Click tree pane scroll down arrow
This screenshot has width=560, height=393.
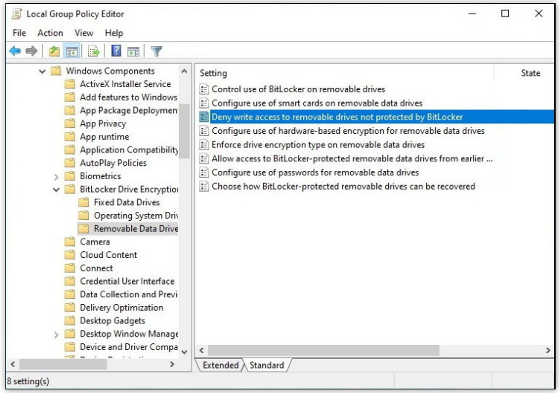pos(184,352)
